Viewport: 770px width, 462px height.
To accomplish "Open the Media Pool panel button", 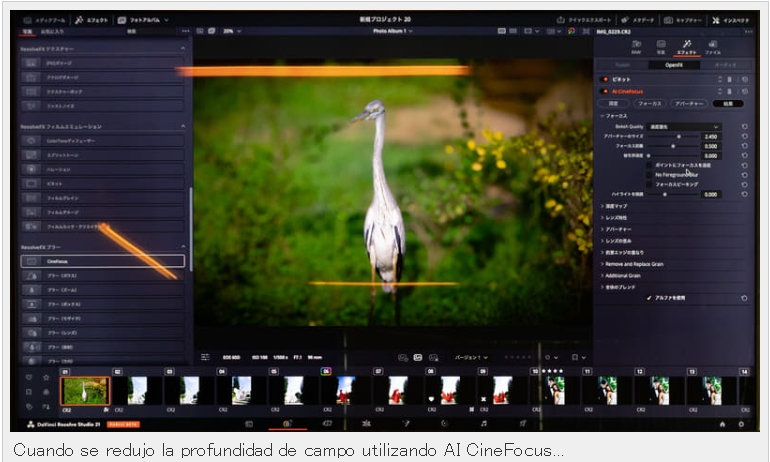I will pyautogui.click(x=45, y=20).
